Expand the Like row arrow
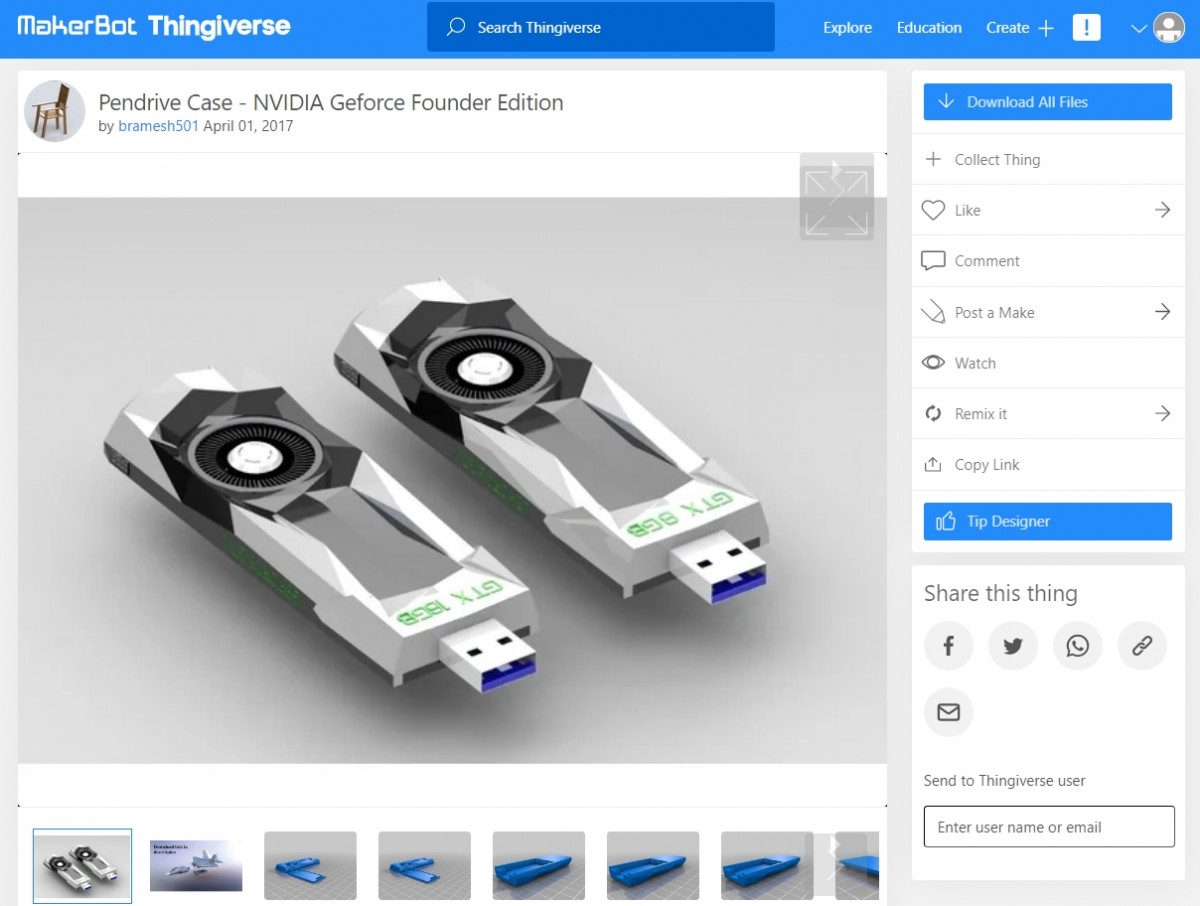 pos(1162,210)
